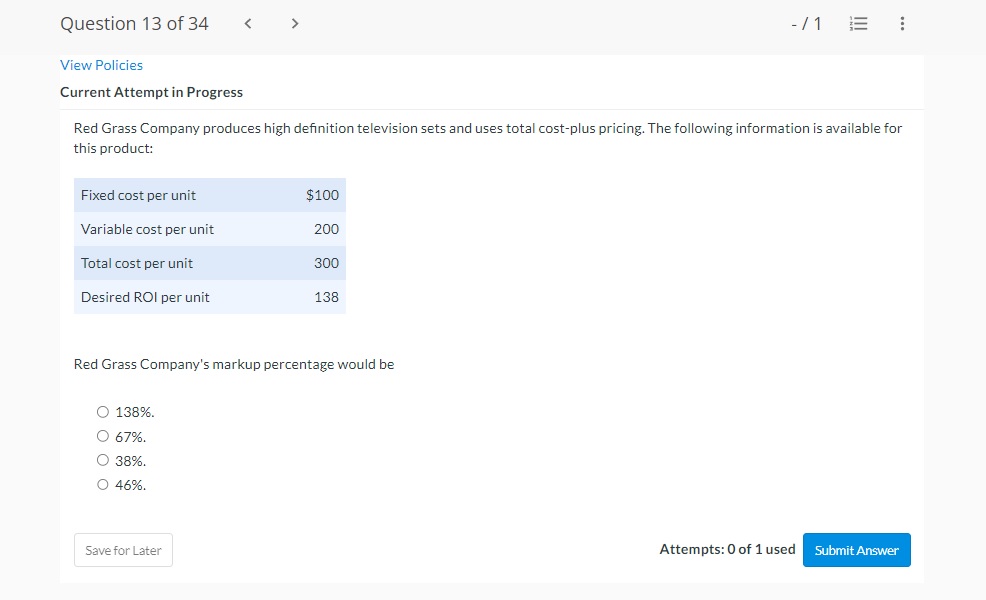This screenshot has height=600, width=986.
Task: Select the 46% answer option
Action: [x=102, y=484]
